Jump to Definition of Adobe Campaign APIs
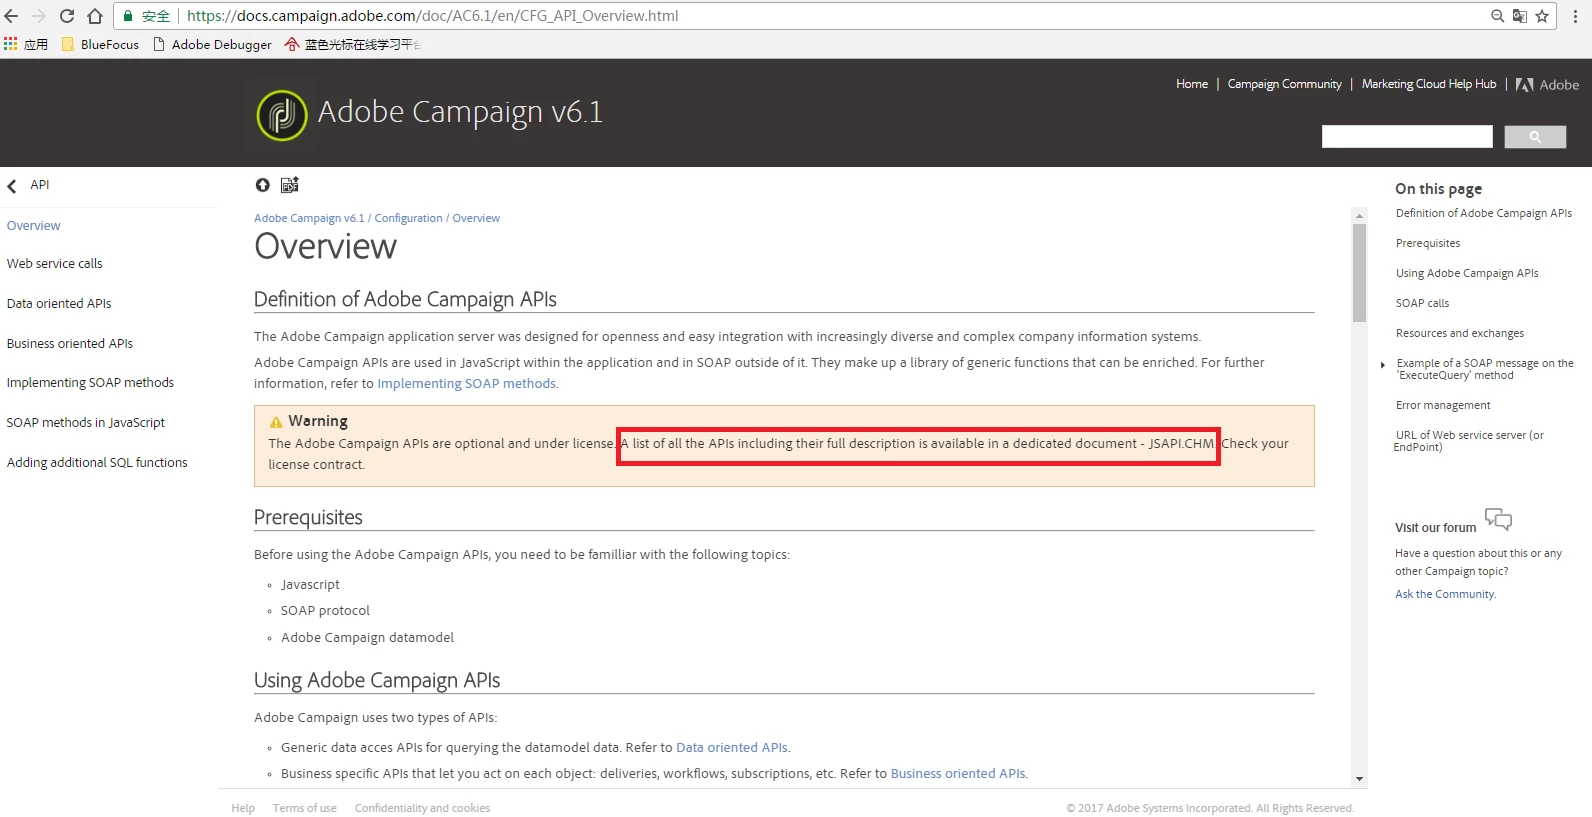 1484,213
